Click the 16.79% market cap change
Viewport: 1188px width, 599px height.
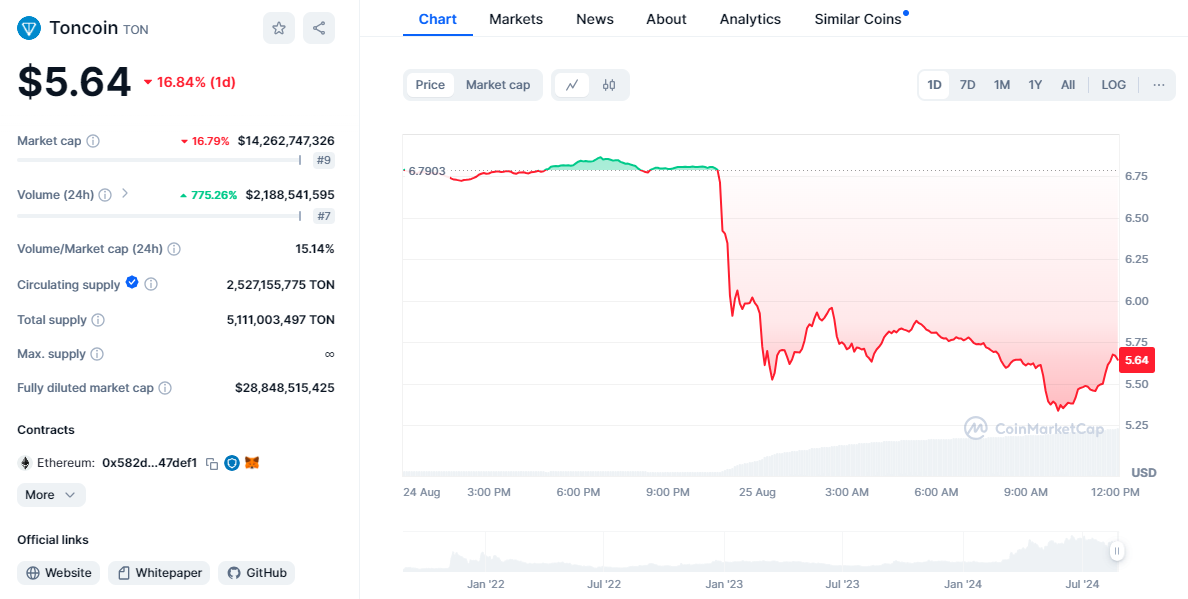tap(205, 141)
